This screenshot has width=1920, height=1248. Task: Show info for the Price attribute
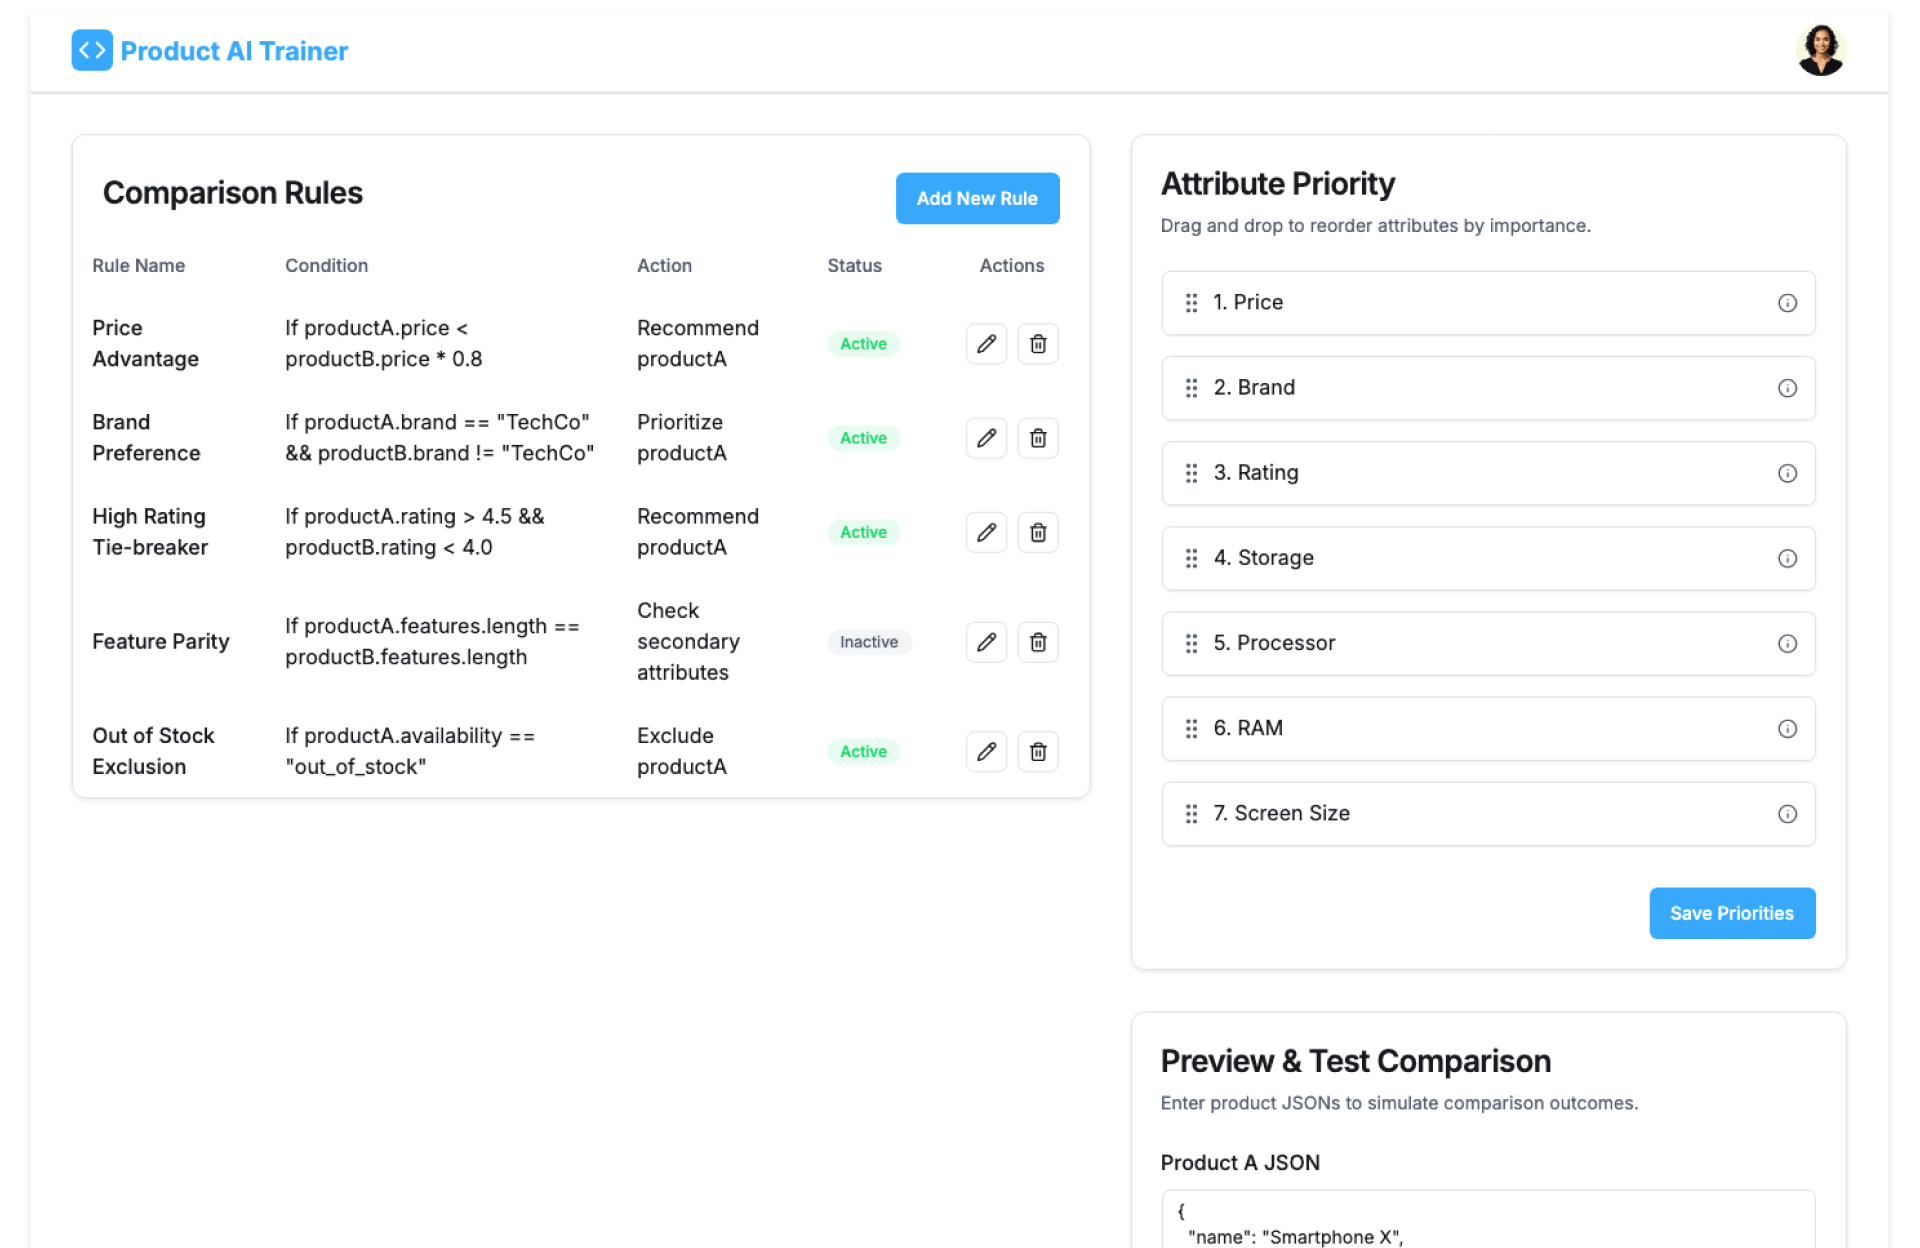click(x=1787, y=303)
